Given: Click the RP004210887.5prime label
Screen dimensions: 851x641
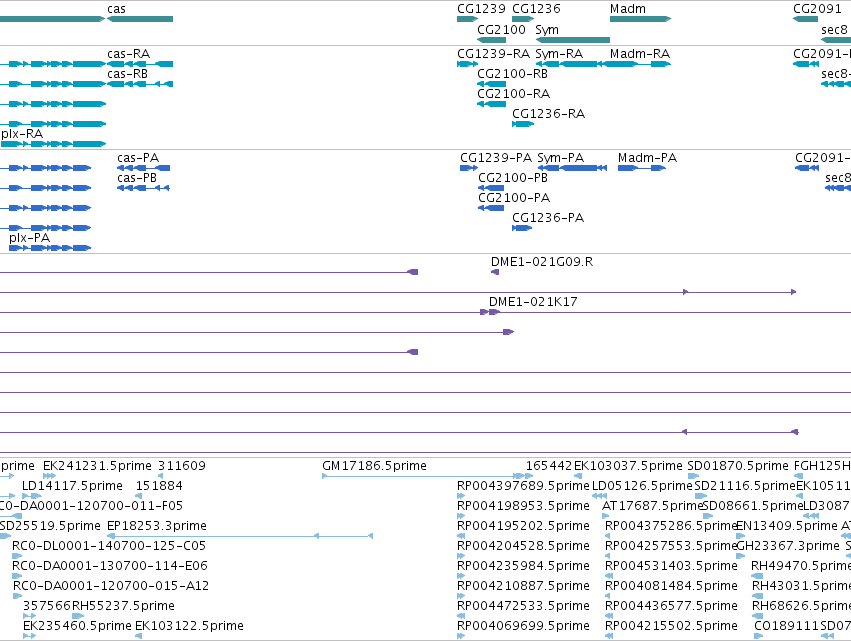Looking at the screenshot, I should point(523,586).
